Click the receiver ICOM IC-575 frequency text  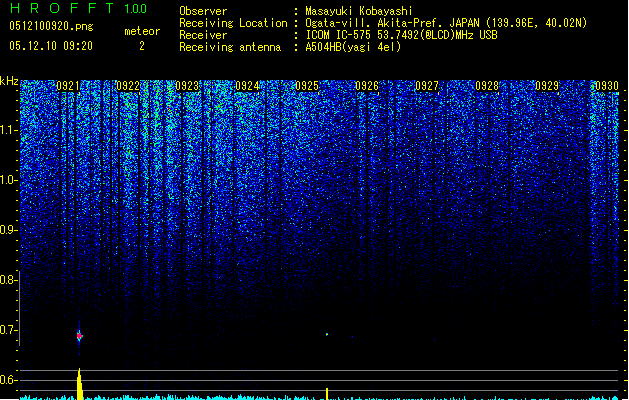point(401,35)
